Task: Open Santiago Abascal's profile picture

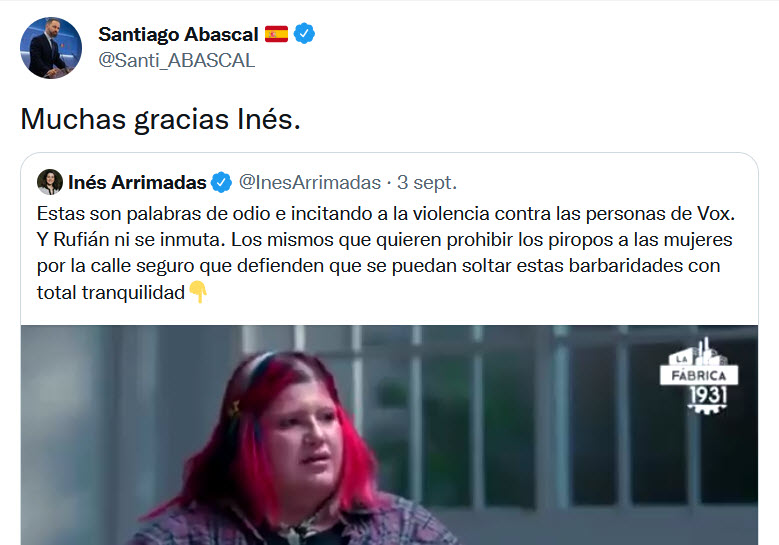Action: coord(51,48)
